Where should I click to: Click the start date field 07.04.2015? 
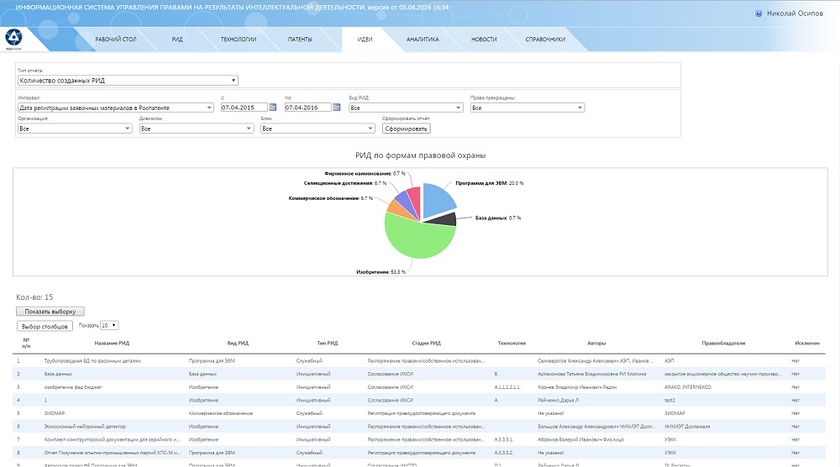[x=242, y=107]
